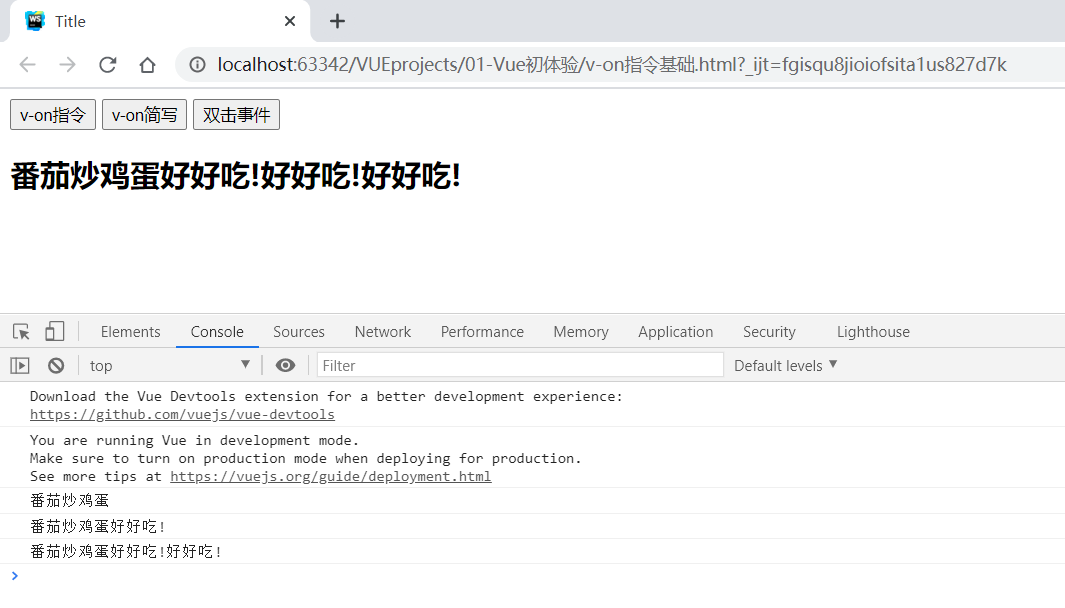This screenshot has width=1065, height=608.
Task: Switch to the Performance tab
Action: click(482, 332)
